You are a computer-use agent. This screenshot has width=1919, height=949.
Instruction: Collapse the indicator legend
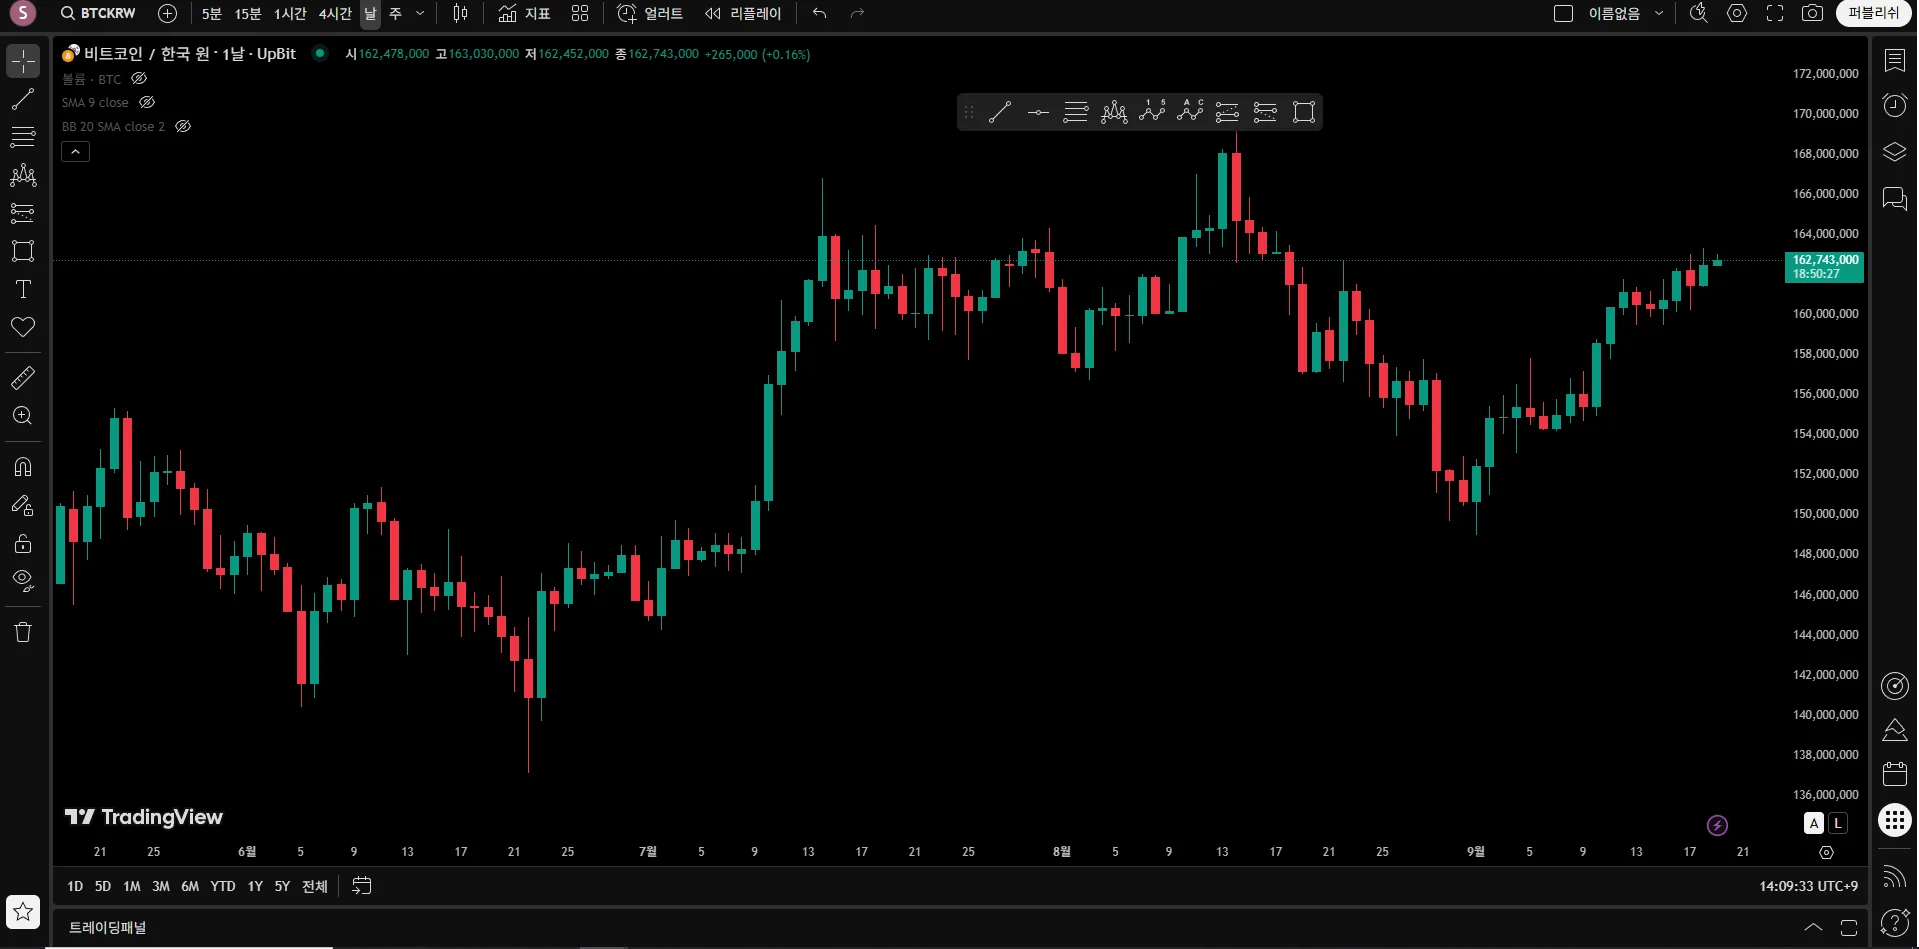tap(76, 152)
